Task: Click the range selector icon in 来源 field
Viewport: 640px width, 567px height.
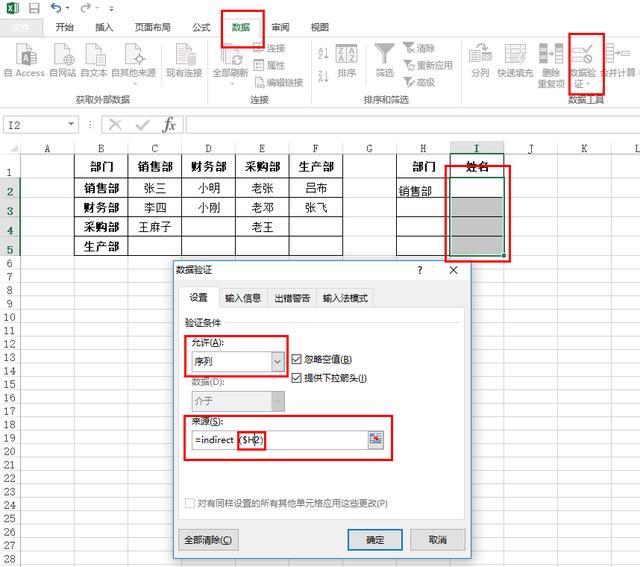Action: (x=376, y=440)
